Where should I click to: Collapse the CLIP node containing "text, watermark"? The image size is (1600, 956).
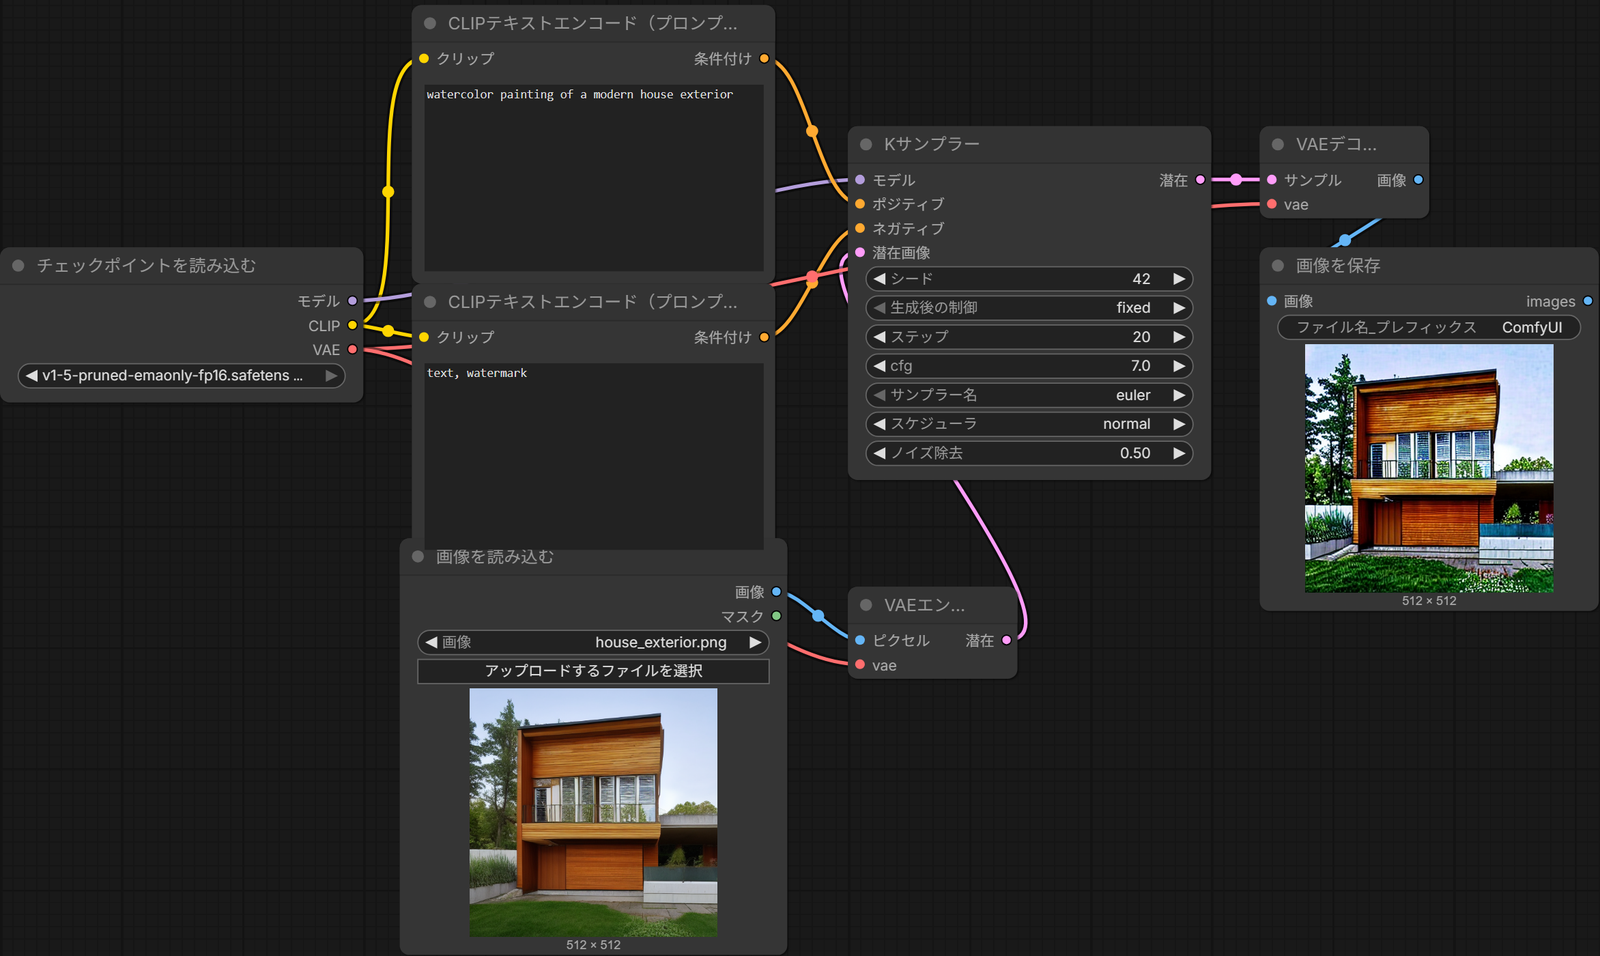click(x=430, y=302)
